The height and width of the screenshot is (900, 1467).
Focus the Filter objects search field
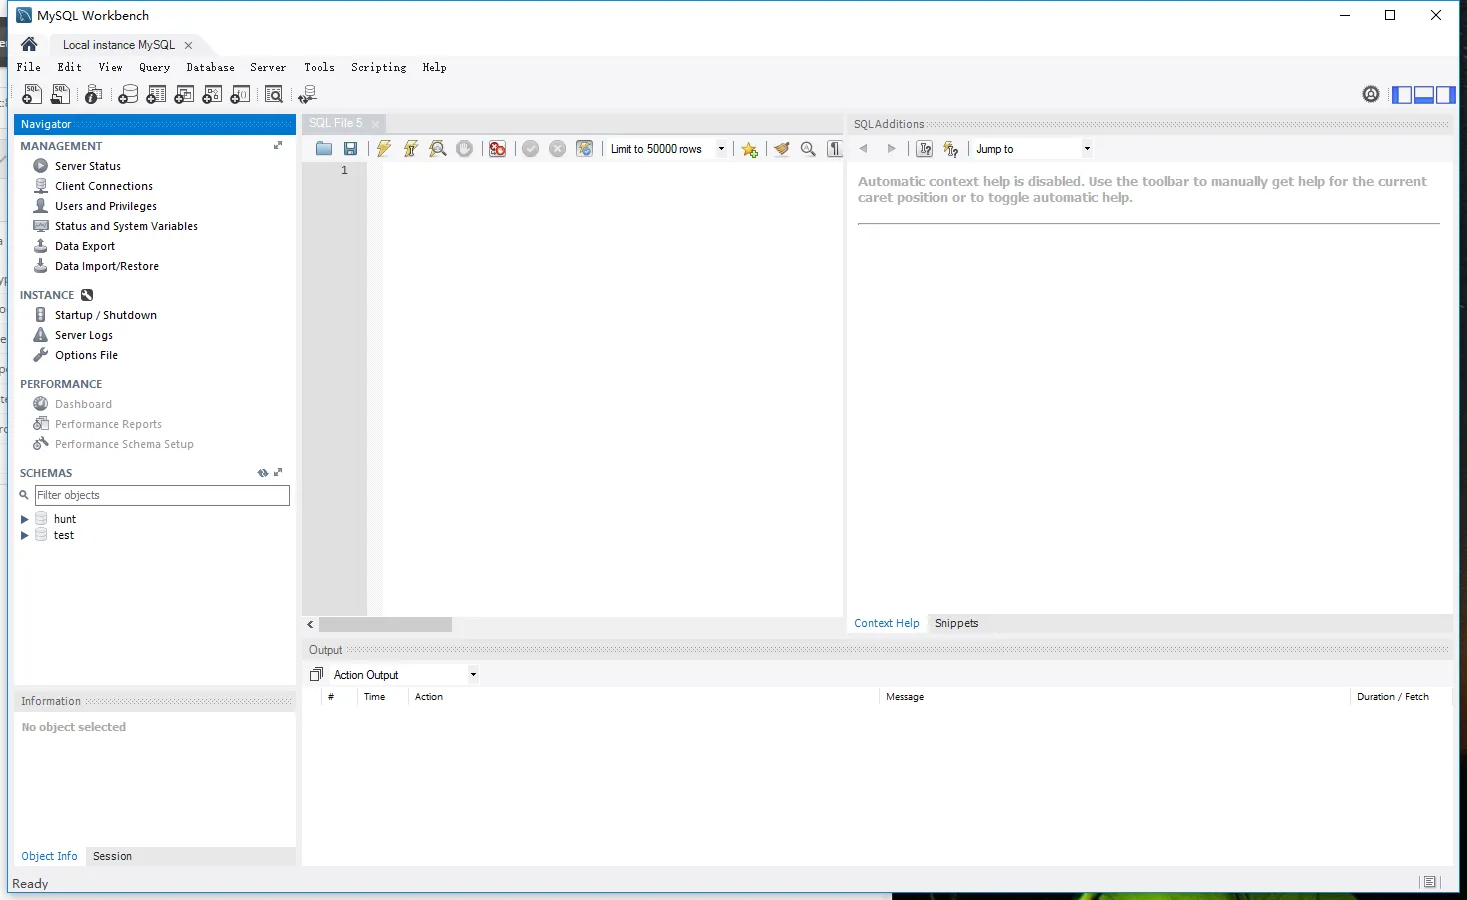click(x=162, y=495)
